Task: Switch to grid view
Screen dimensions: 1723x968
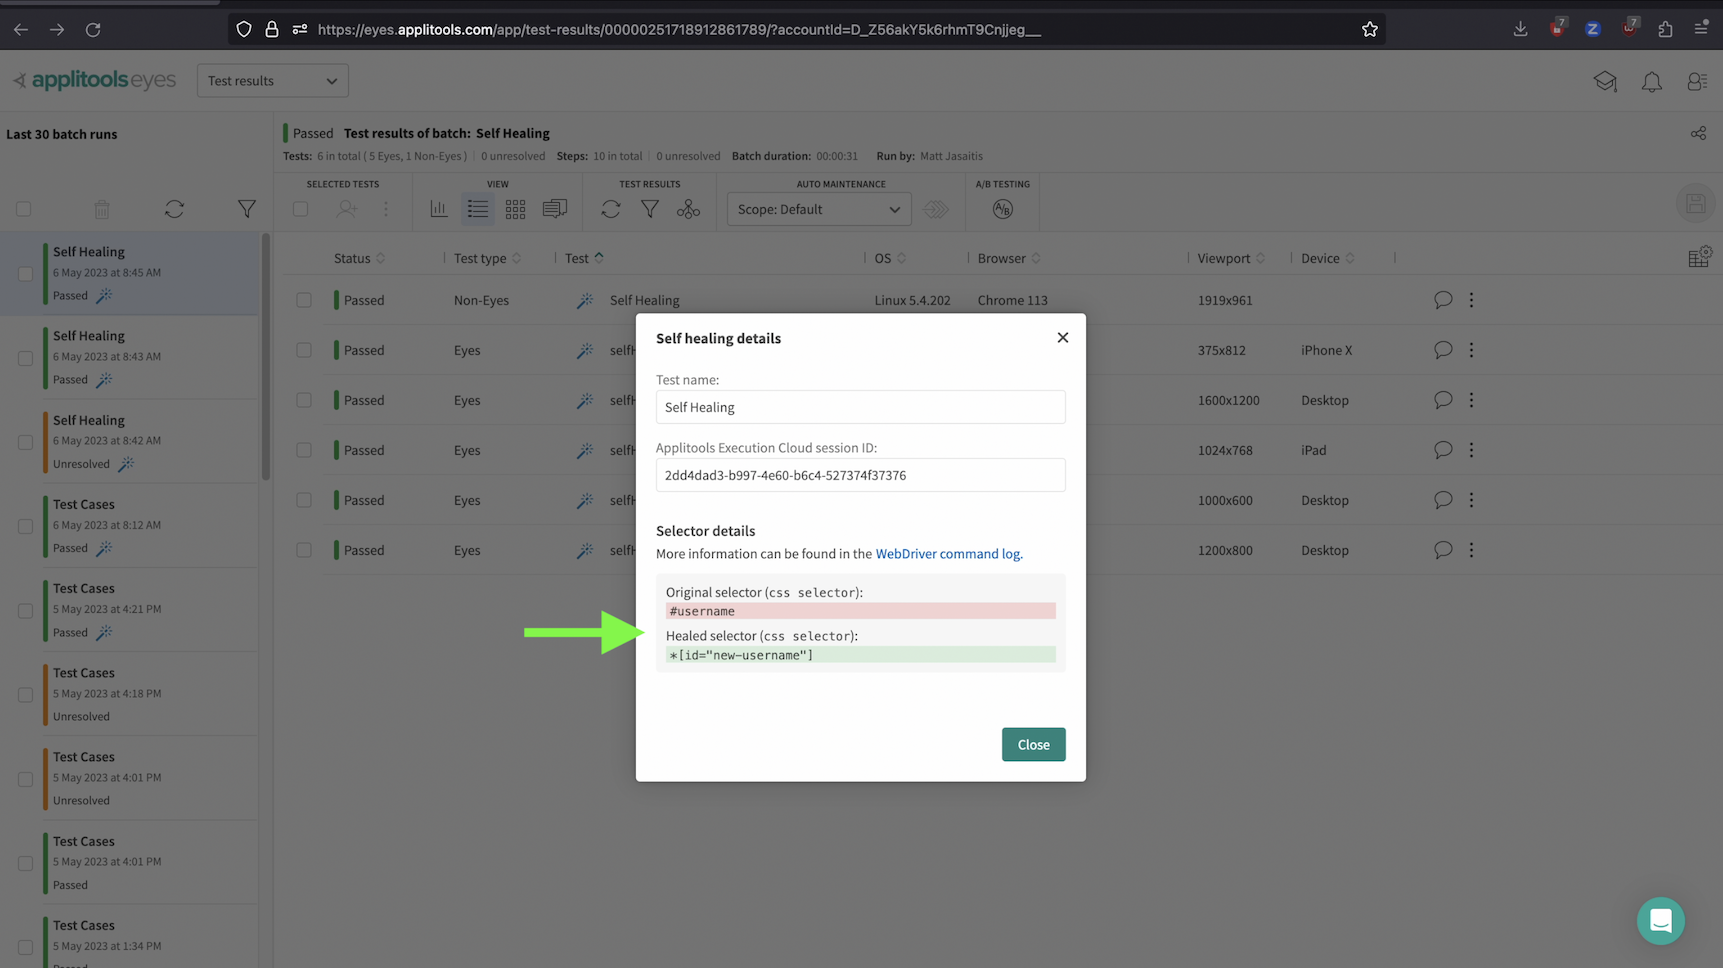Action: (x=515, y=209)
